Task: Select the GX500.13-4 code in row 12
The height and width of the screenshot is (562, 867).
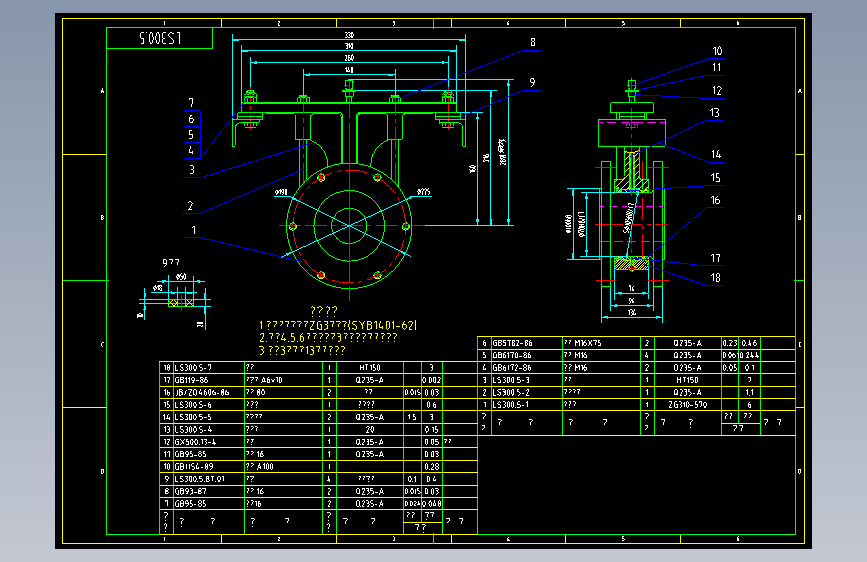Action: (x=208, y=442)
